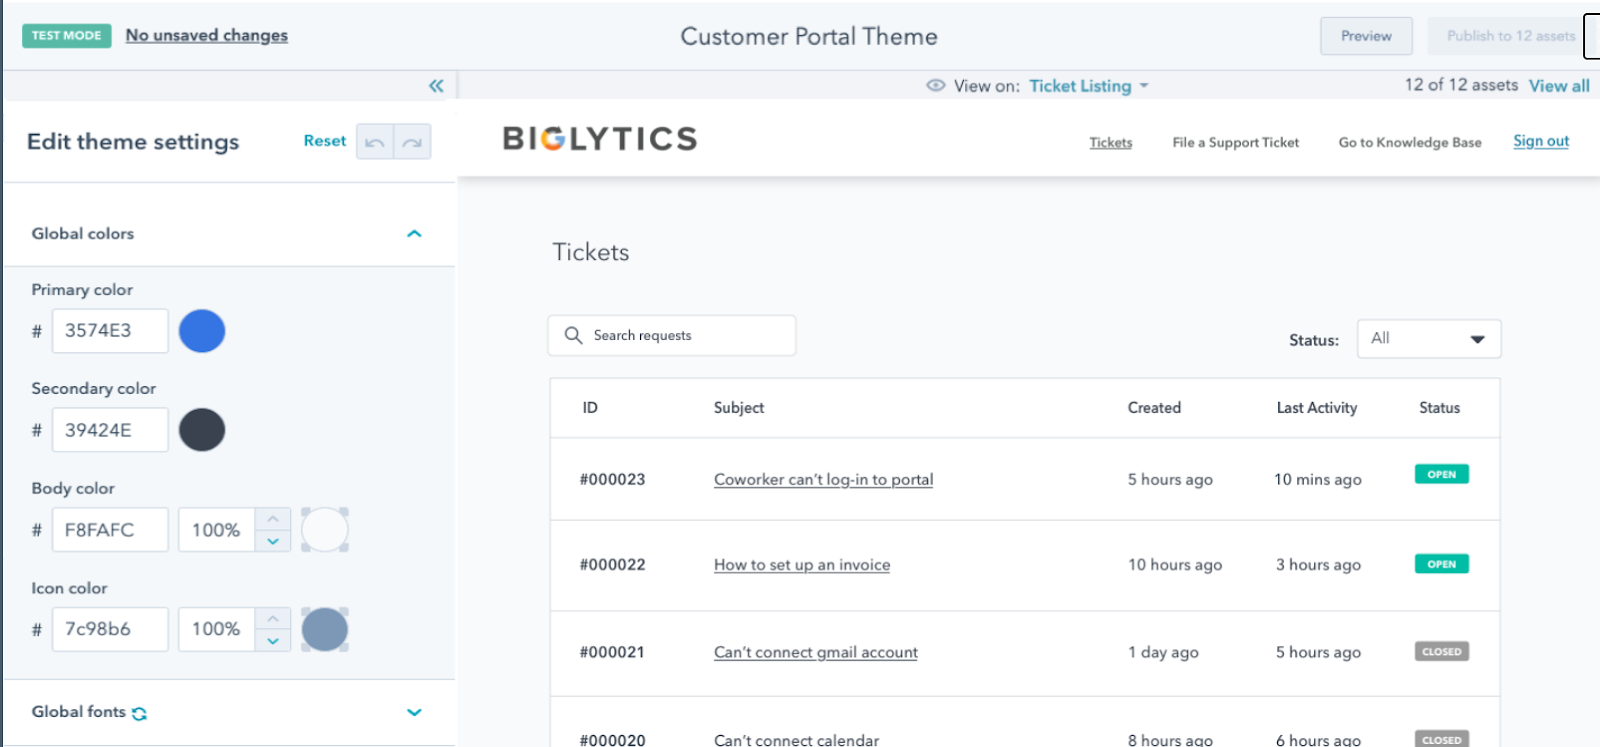Click the redo arrow button

pyautogui.click(x=413, y=142)
